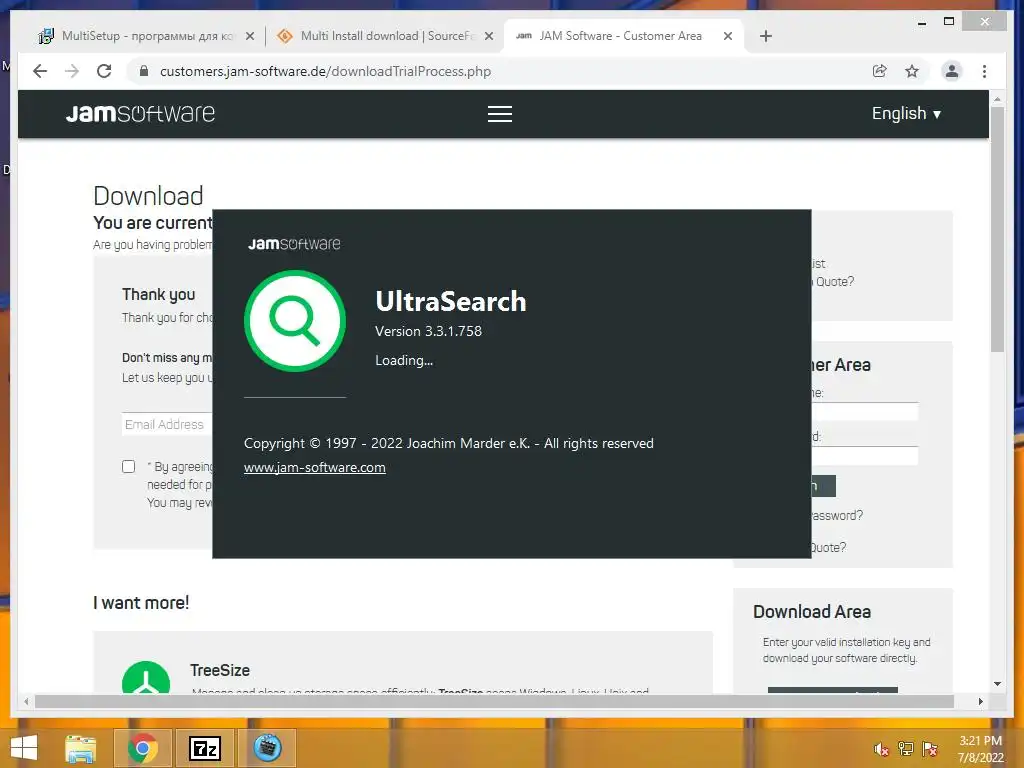This screenshot has height=768, width=1024.
Task: Click the 'I want more!' heading
Action: click(141, 603)
